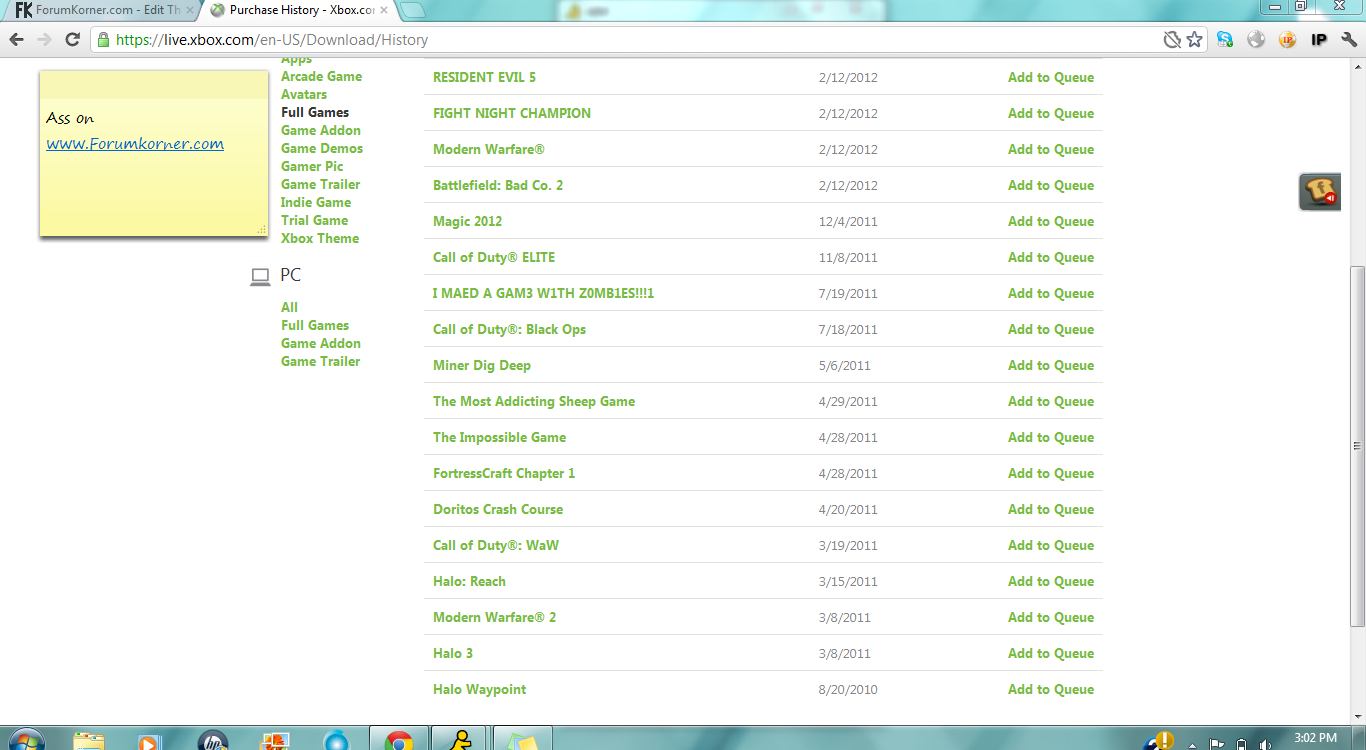Launch Windows Media Player from taskbar
Viewport: 1366px width, 750px height.
tap(149, 741)
